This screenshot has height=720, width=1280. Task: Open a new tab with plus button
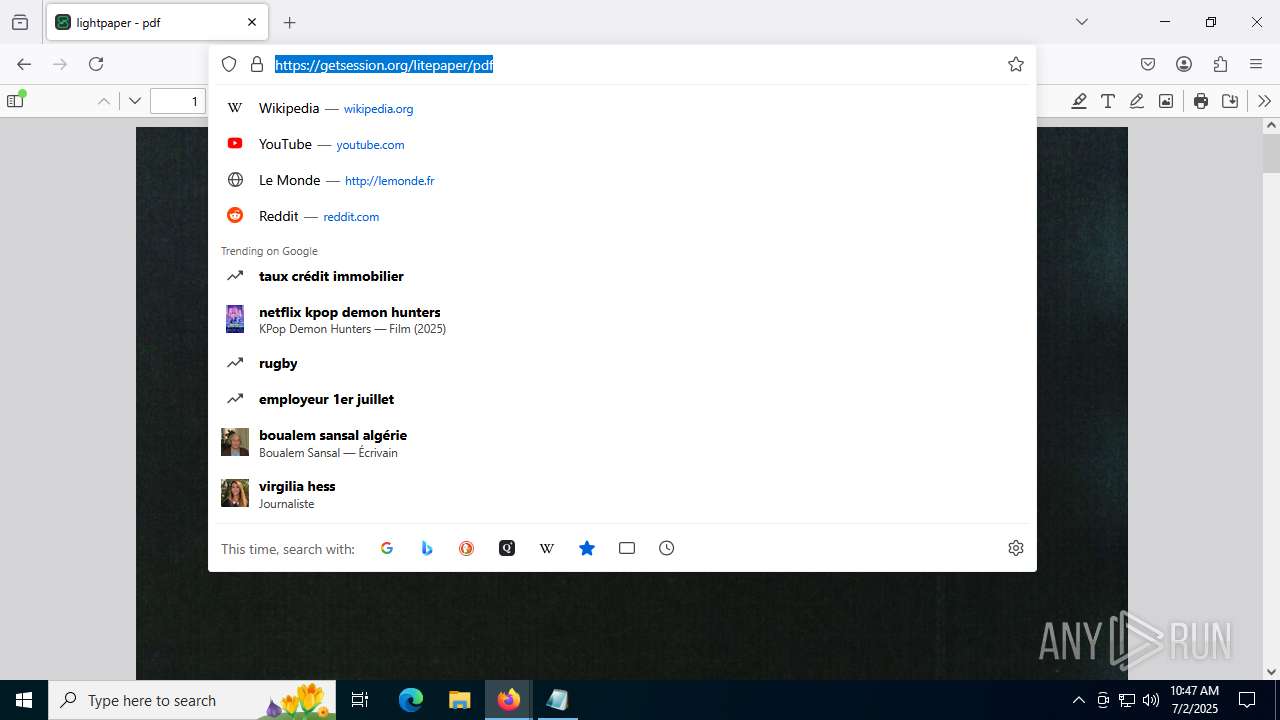pos(289,22)
